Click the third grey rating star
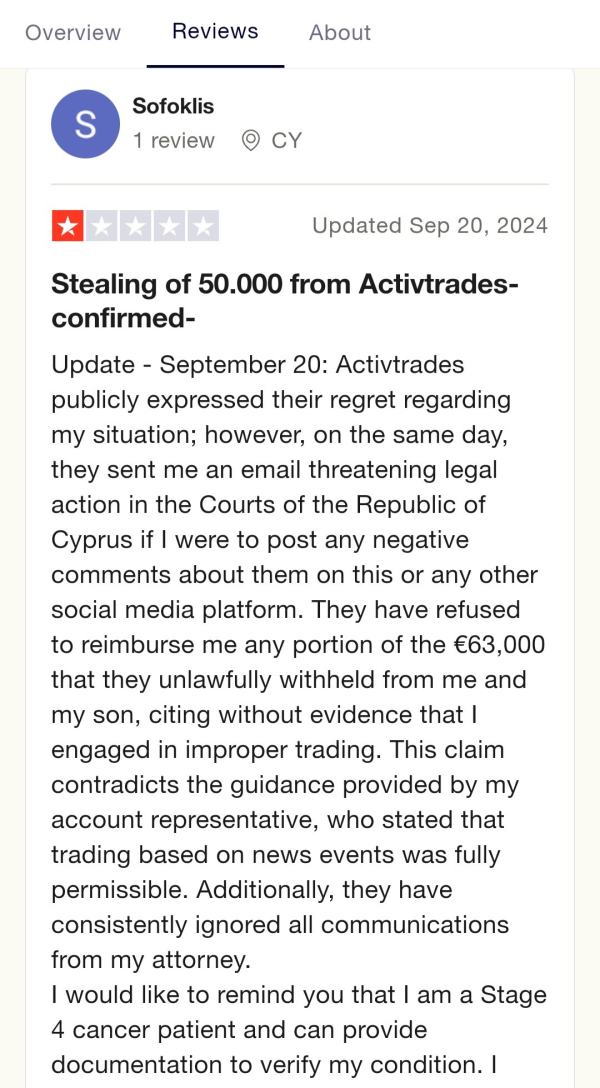The width and height of the screenshot is (600, 1088). [135, 226]
